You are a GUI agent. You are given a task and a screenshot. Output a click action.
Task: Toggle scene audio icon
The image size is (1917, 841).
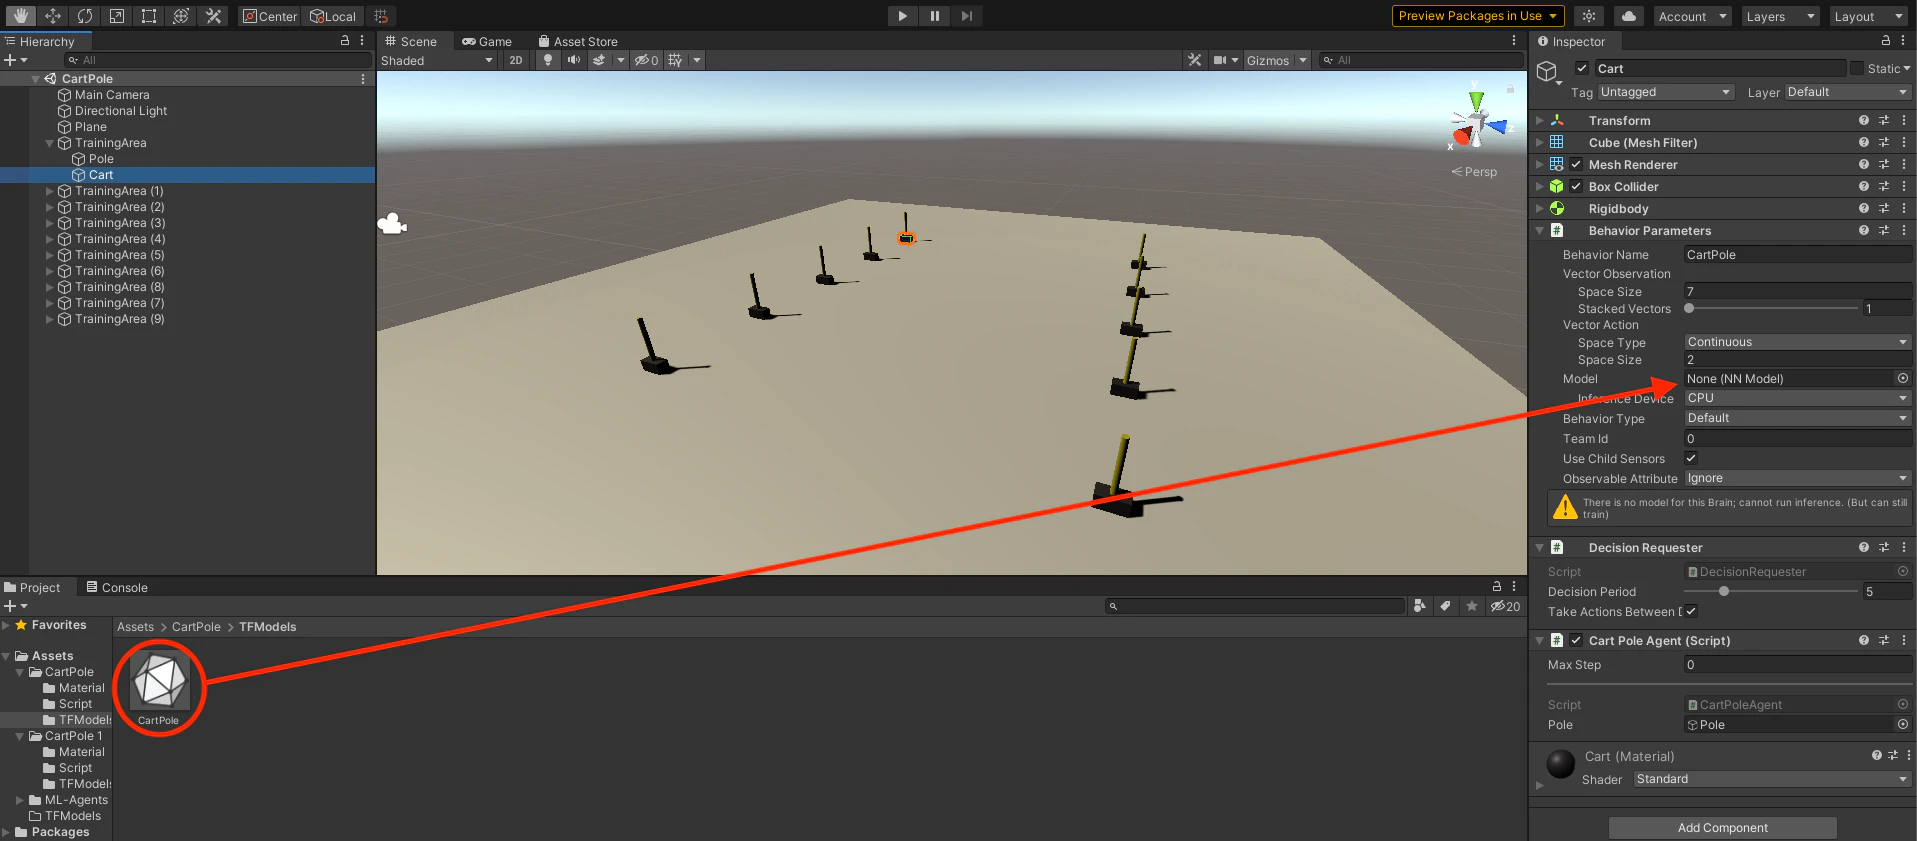tap(573, 60)
